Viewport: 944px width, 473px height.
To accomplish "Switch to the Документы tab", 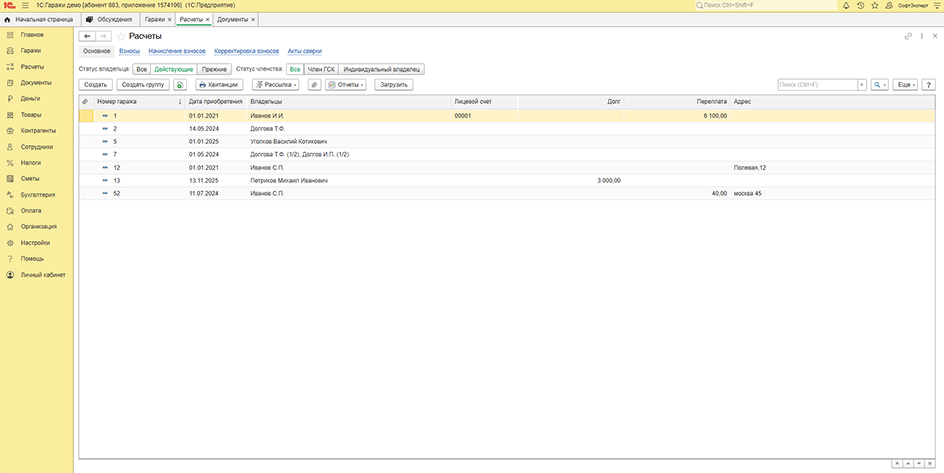I will click(232, 20).
